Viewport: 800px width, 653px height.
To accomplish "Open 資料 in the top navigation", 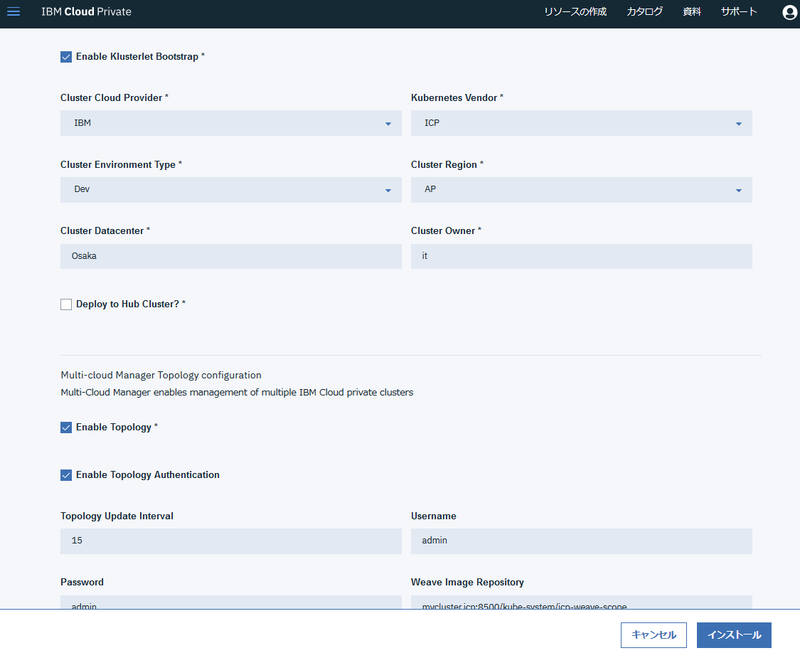I will pos(691,12).
